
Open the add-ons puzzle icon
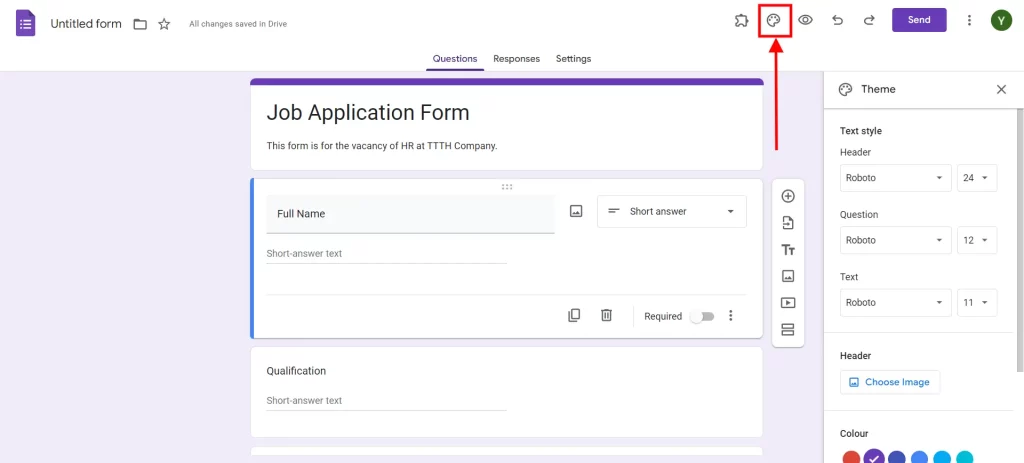741,20
